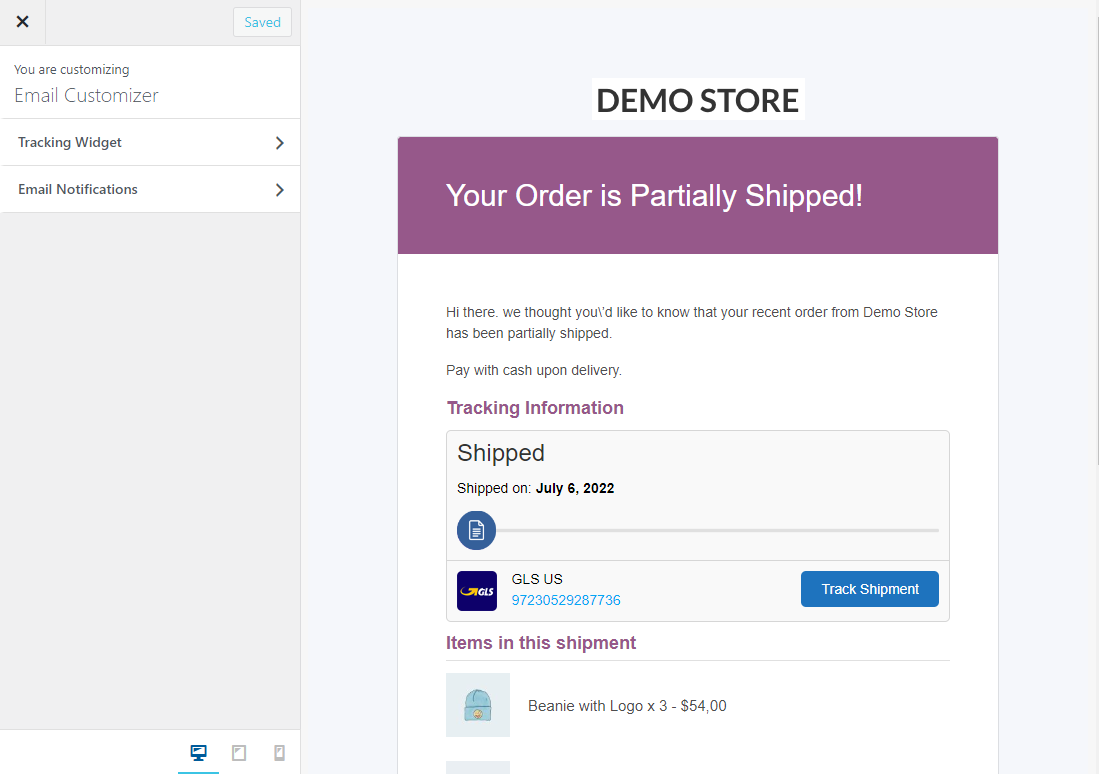Click the GLS carrier logo
This screenshot has width=1099, height=774.
pyautogui.click(x=477, y=590)
